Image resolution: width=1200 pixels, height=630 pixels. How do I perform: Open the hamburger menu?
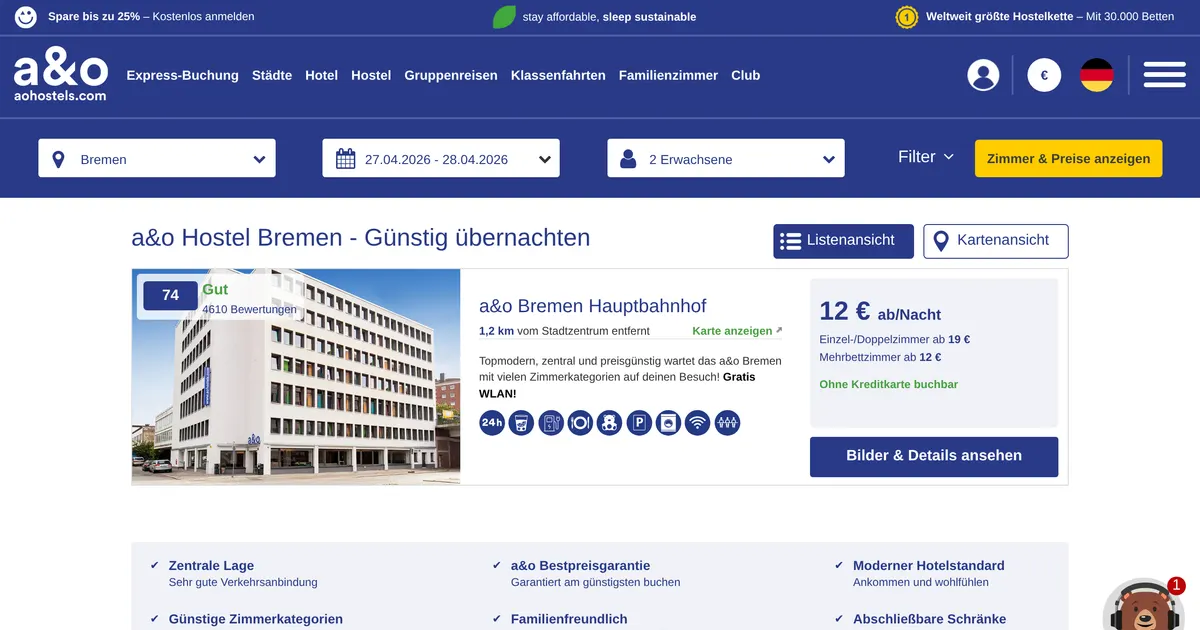(x=1164, y=75)
